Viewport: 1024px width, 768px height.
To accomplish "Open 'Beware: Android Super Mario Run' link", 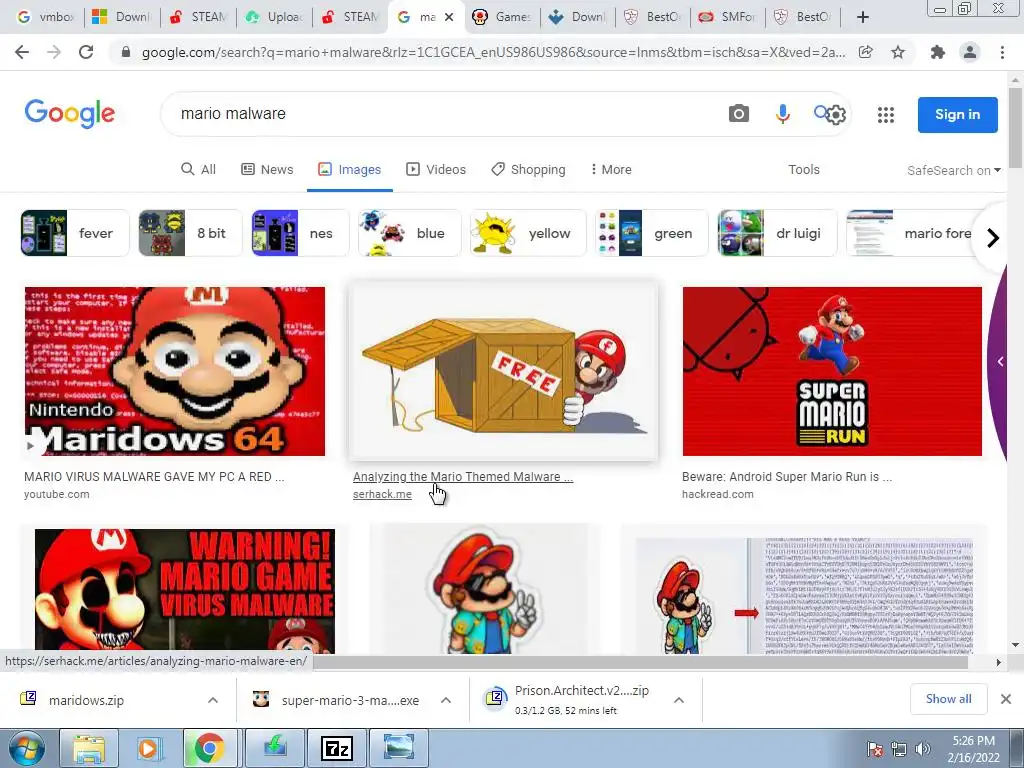I will click(x=787, y=477).
